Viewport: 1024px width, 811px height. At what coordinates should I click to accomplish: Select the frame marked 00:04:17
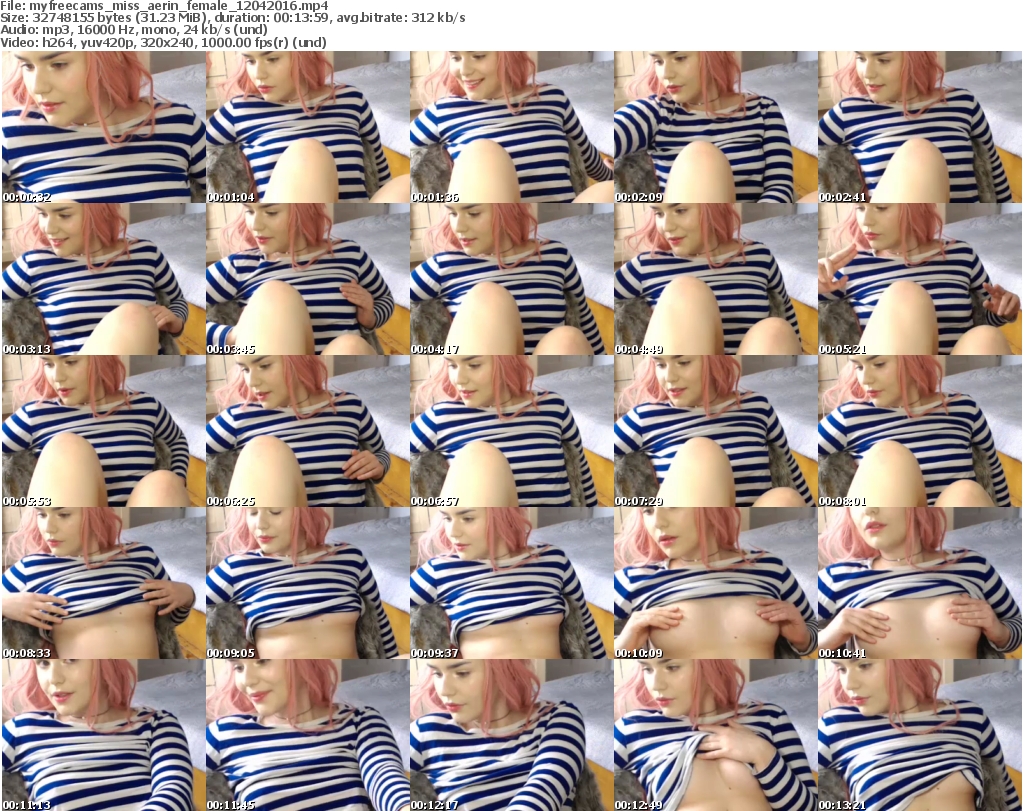[x=511, y=280]
